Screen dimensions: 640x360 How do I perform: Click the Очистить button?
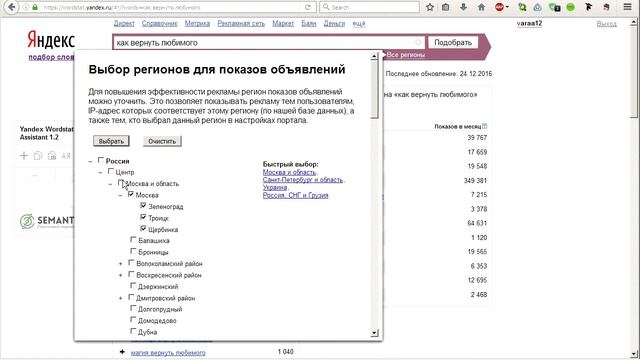click(162, 141)
